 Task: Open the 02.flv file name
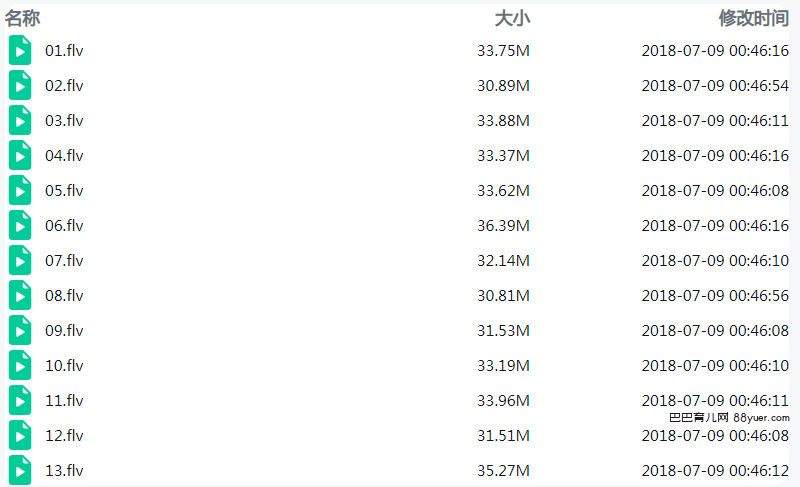point(64,86)
